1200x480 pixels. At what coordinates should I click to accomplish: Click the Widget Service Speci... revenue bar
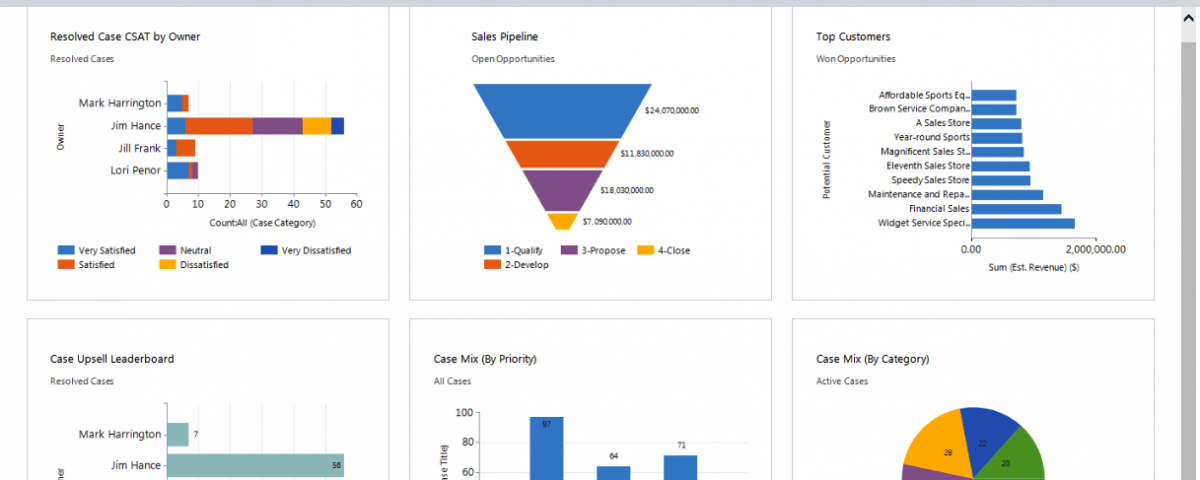click(x=1023, y=224)
